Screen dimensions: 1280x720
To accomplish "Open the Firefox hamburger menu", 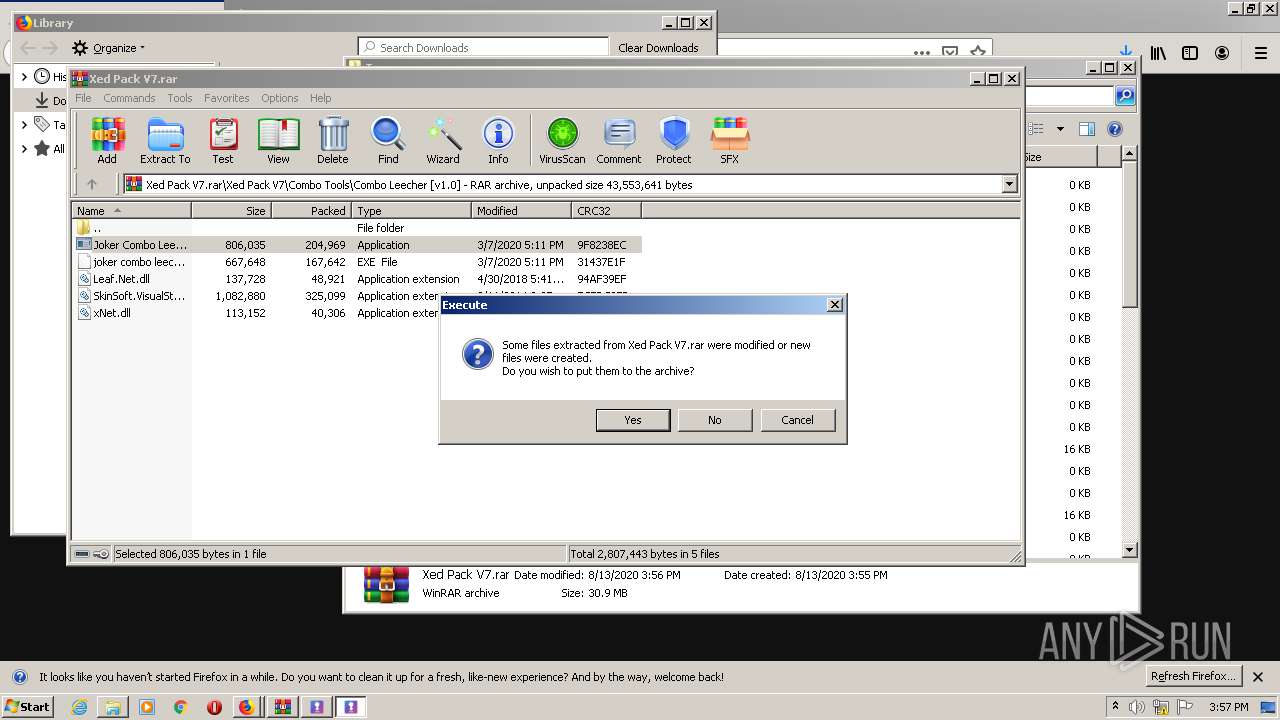I will (1261, 53).
